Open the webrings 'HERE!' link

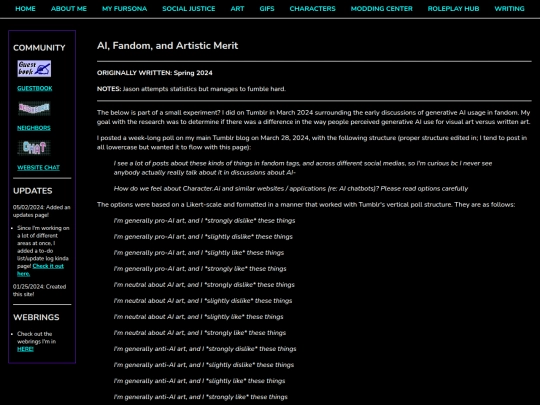tap(25, 349)
